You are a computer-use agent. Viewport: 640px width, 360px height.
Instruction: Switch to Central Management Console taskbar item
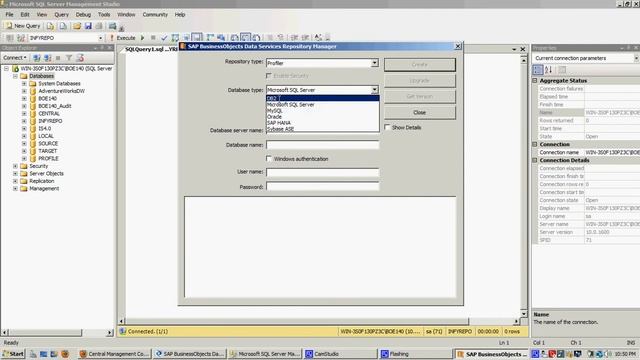tap(114, 354)
